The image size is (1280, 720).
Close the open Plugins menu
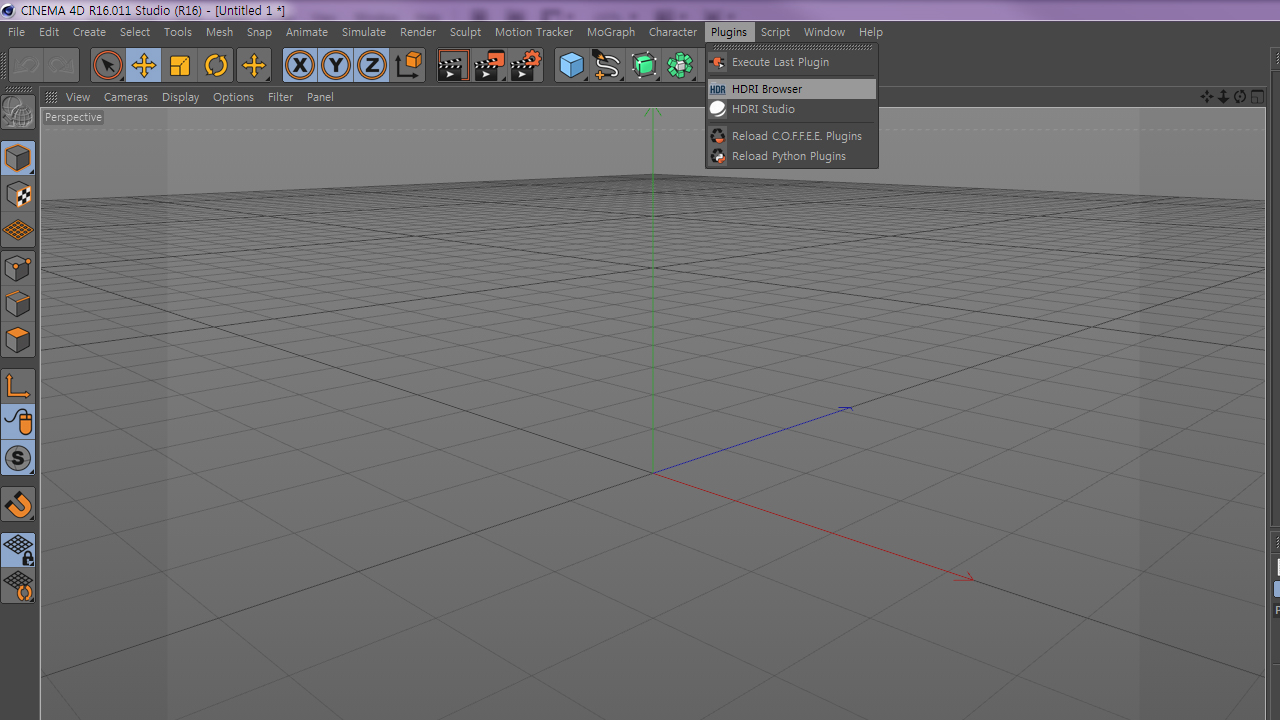point(729,32)
